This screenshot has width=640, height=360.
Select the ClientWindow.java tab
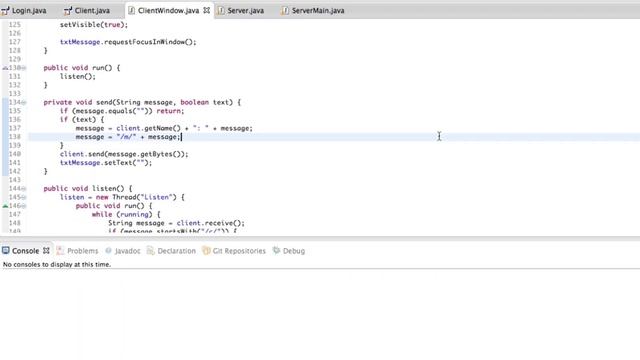[x=168, y=11]
